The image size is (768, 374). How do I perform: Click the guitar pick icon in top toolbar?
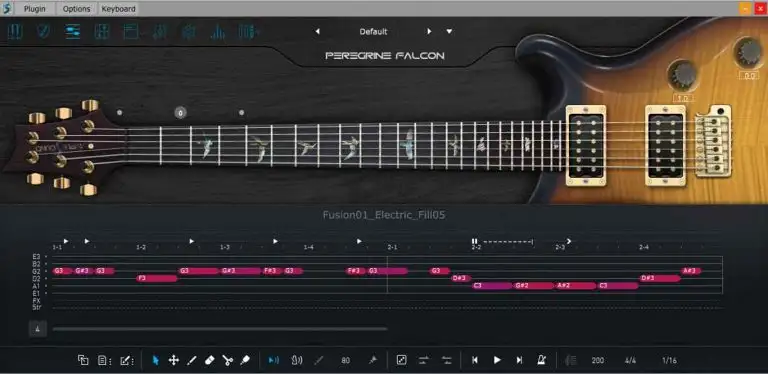coord(44,32)
